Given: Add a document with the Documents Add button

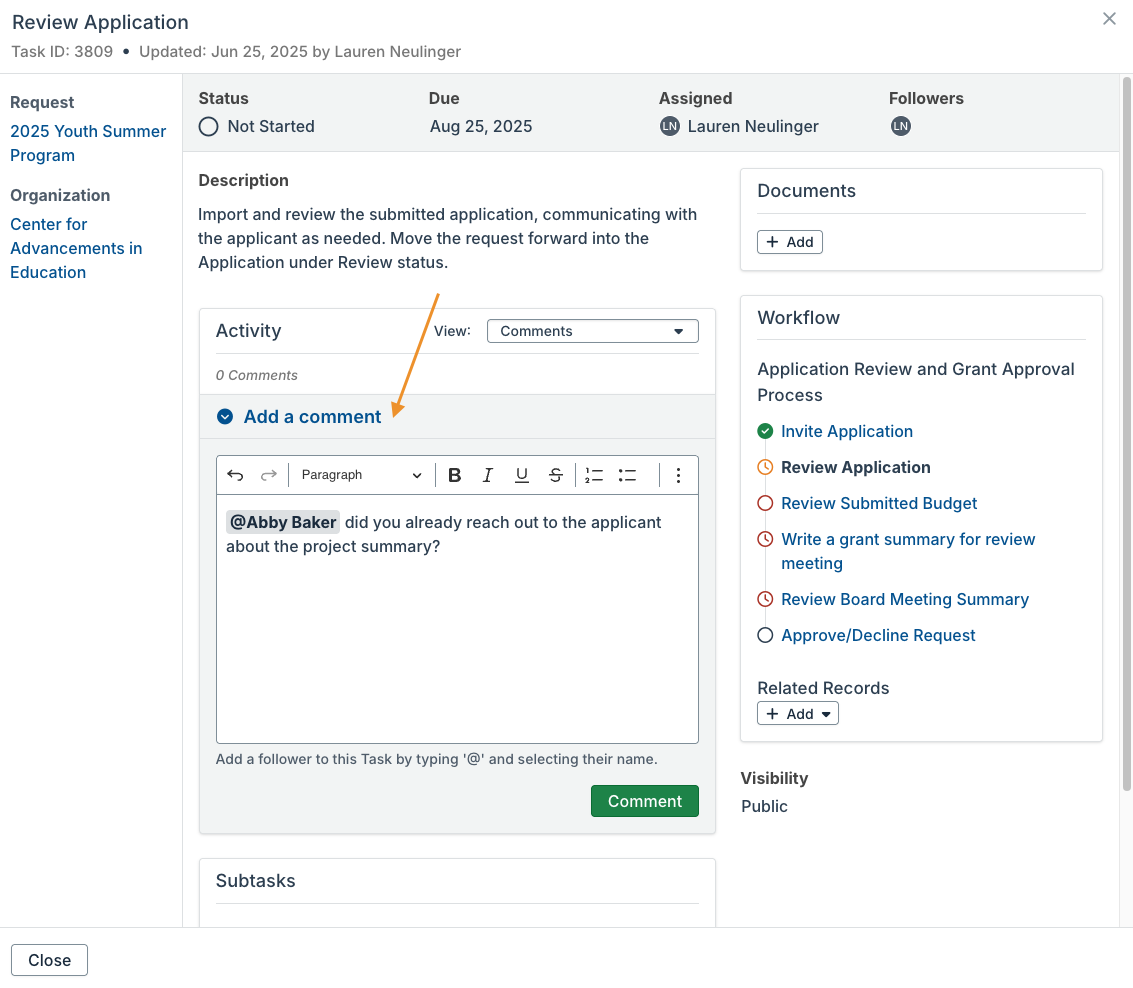Looking at the screenshot, I should coord(789,241).
